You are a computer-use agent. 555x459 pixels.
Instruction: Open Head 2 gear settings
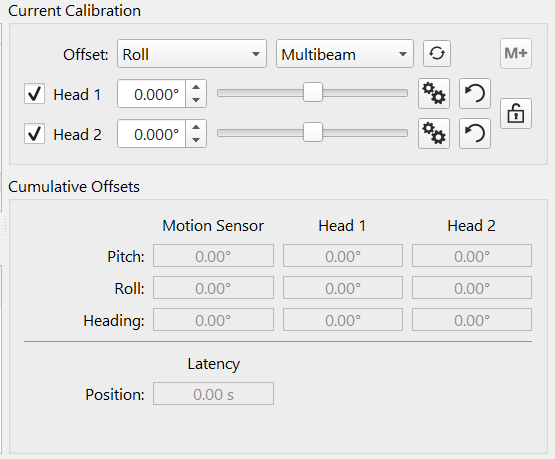[x=434, y=134]
